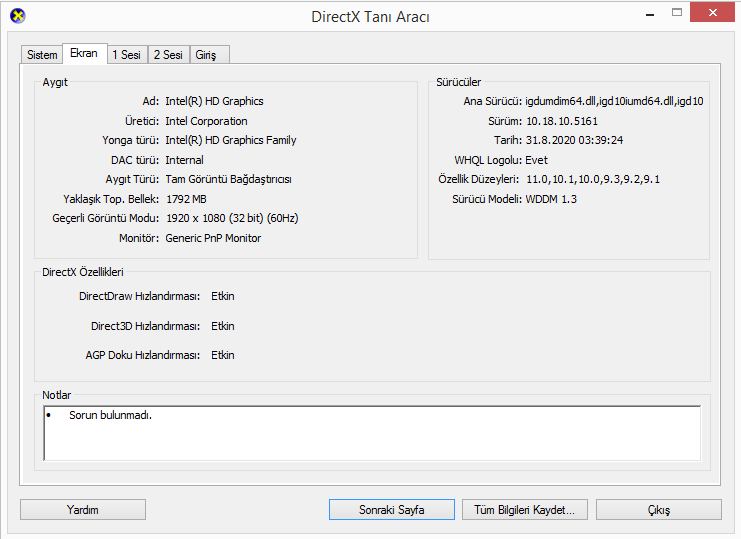The image size is (741, 539).
Task: Click 'Etkin' next to DirectDraw Hızlandırması
Action: pos(223,296)
